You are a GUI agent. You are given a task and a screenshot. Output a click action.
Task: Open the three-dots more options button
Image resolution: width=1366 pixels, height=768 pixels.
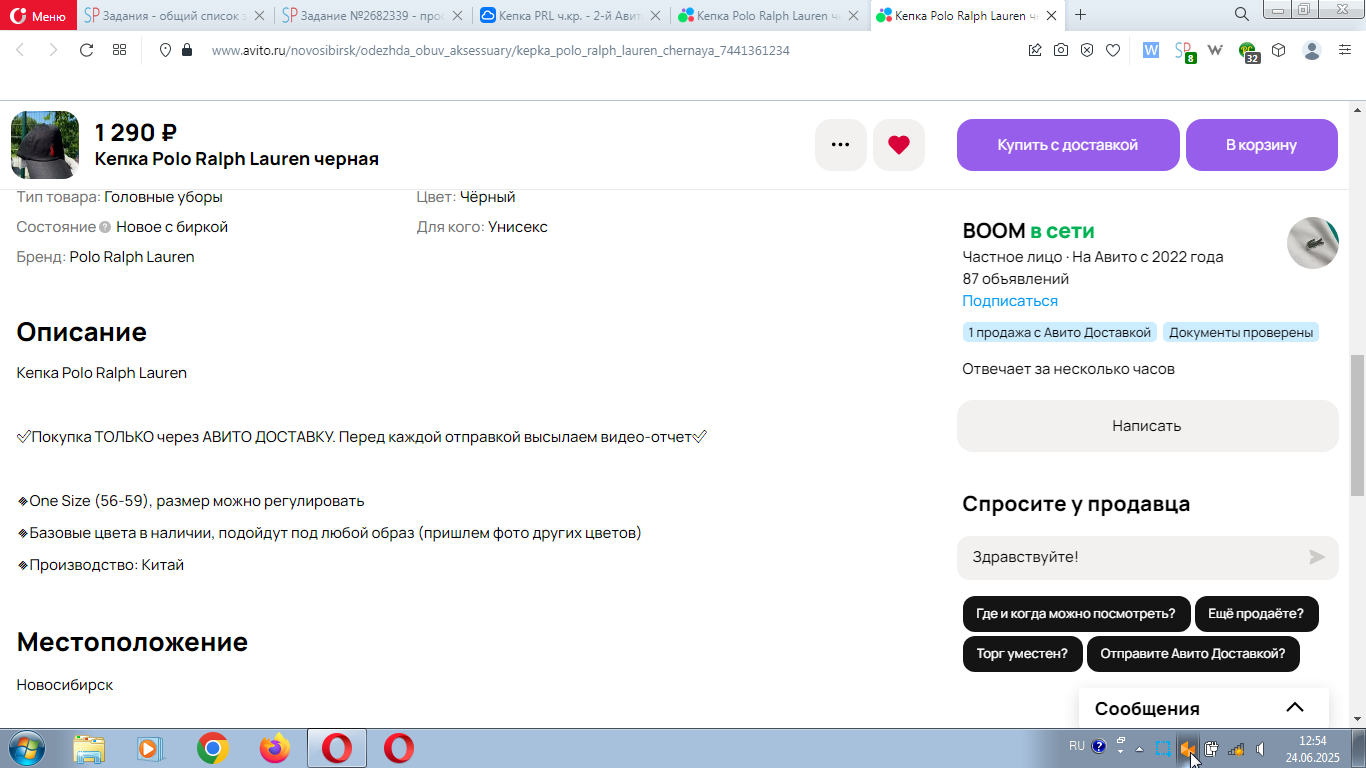[841, 145]
